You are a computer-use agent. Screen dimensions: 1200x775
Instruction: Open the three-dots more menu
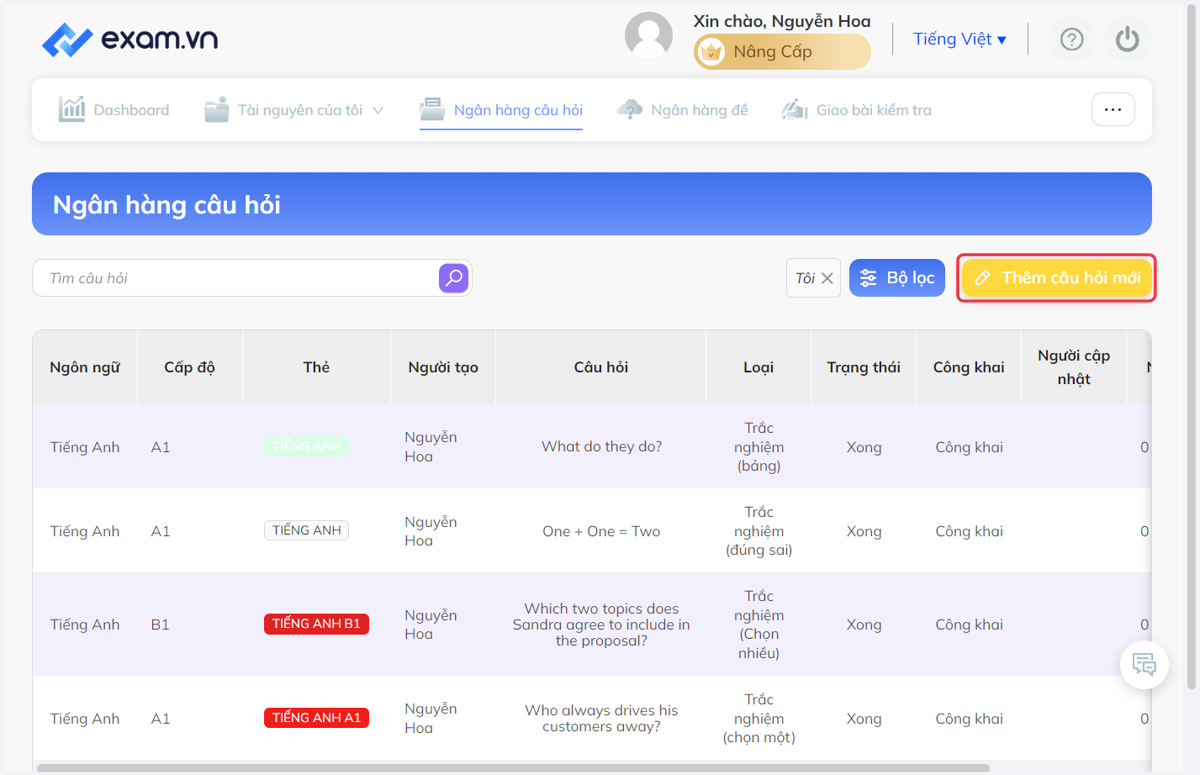coord(1113,110)
